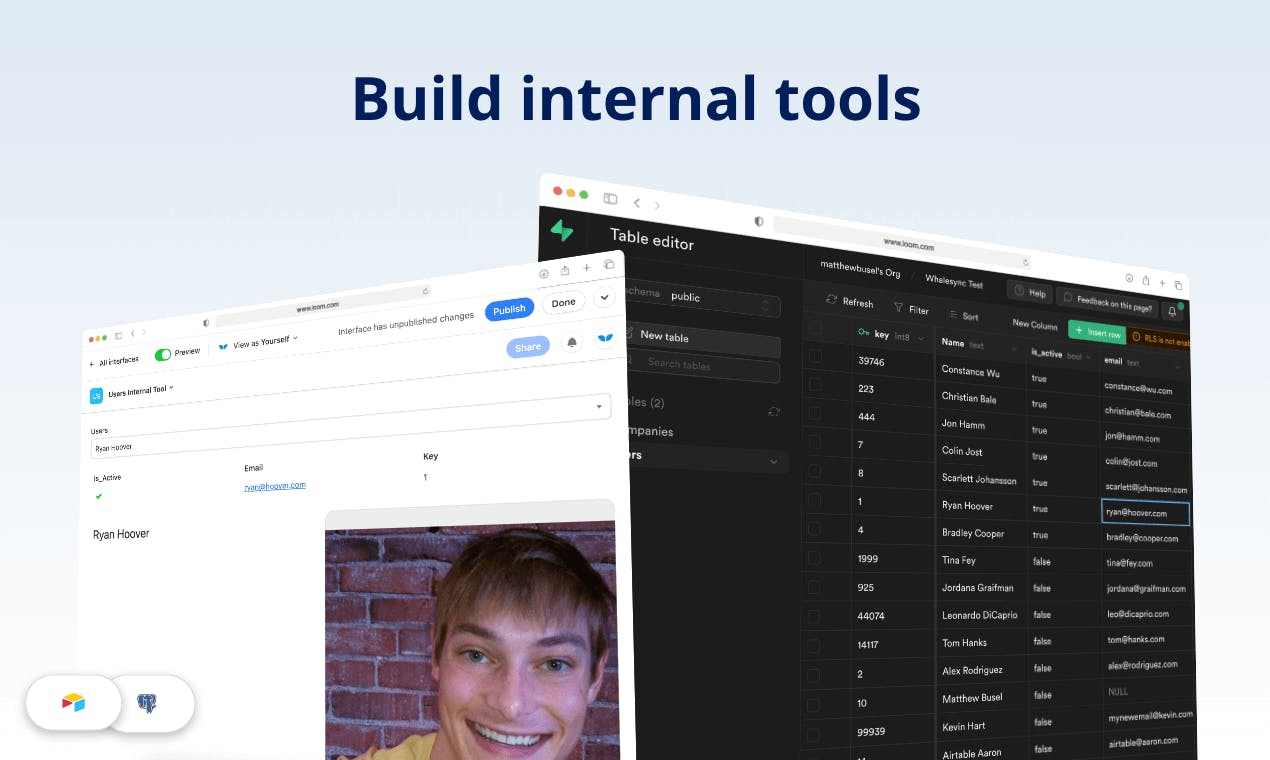
Task: Check the row checkbox for key 223
Action: click(815, 383)
